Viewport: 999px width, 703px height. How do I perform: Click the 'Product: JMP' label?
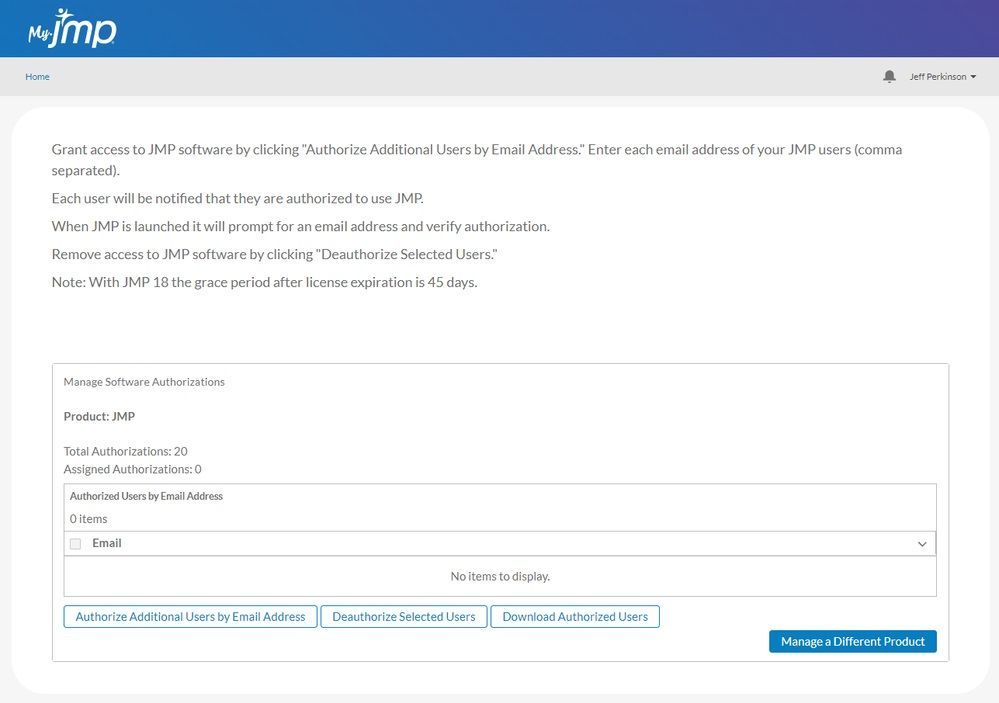click(x=99, y=416)
